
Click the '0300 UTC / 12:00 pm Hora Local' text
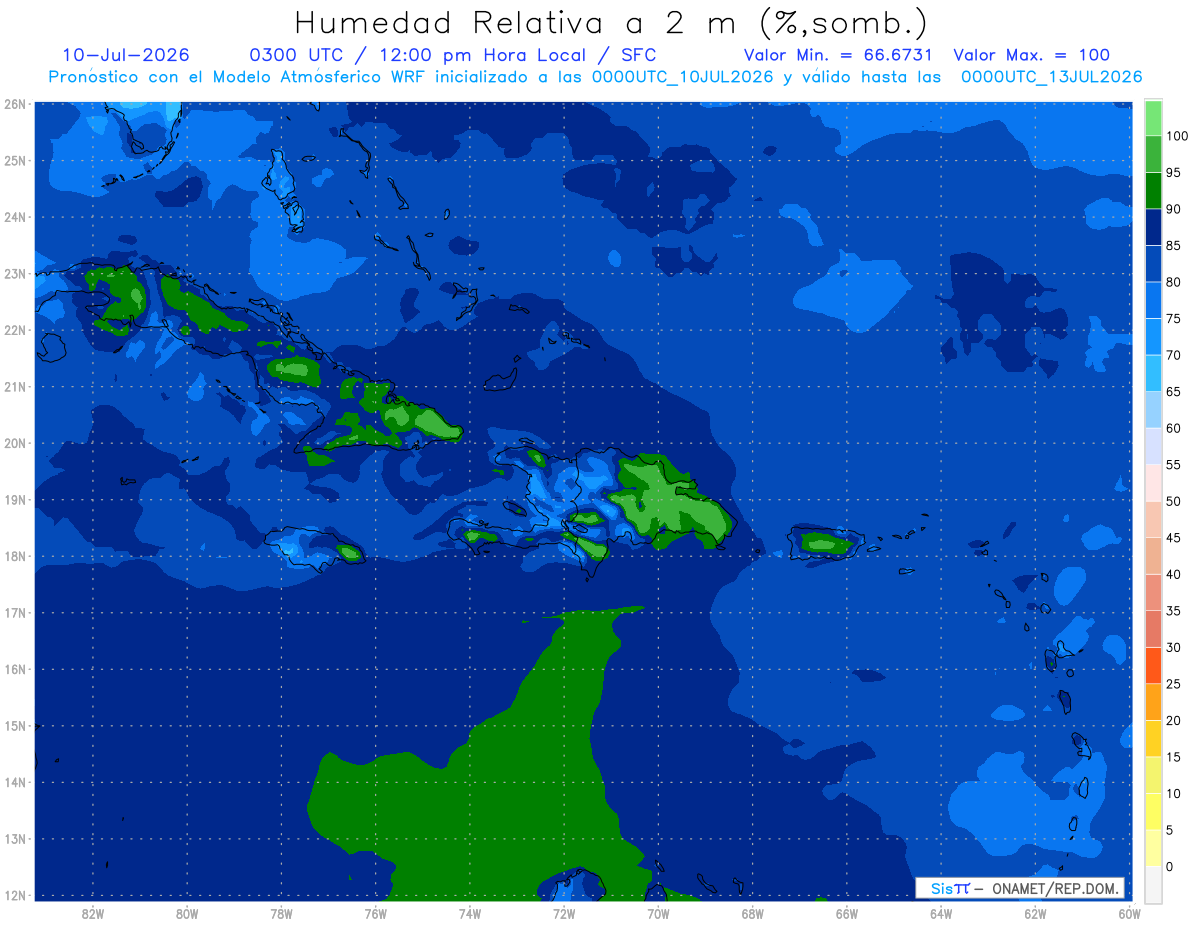tap(425, 55)
